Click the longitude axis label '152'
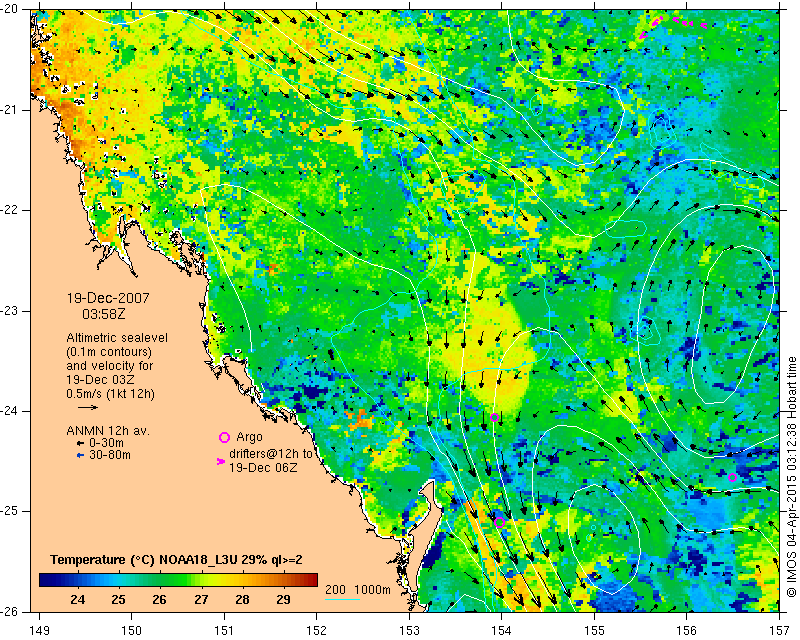This screenshot has height=640, width=800. pyautogui.click(x=317, y=631)
